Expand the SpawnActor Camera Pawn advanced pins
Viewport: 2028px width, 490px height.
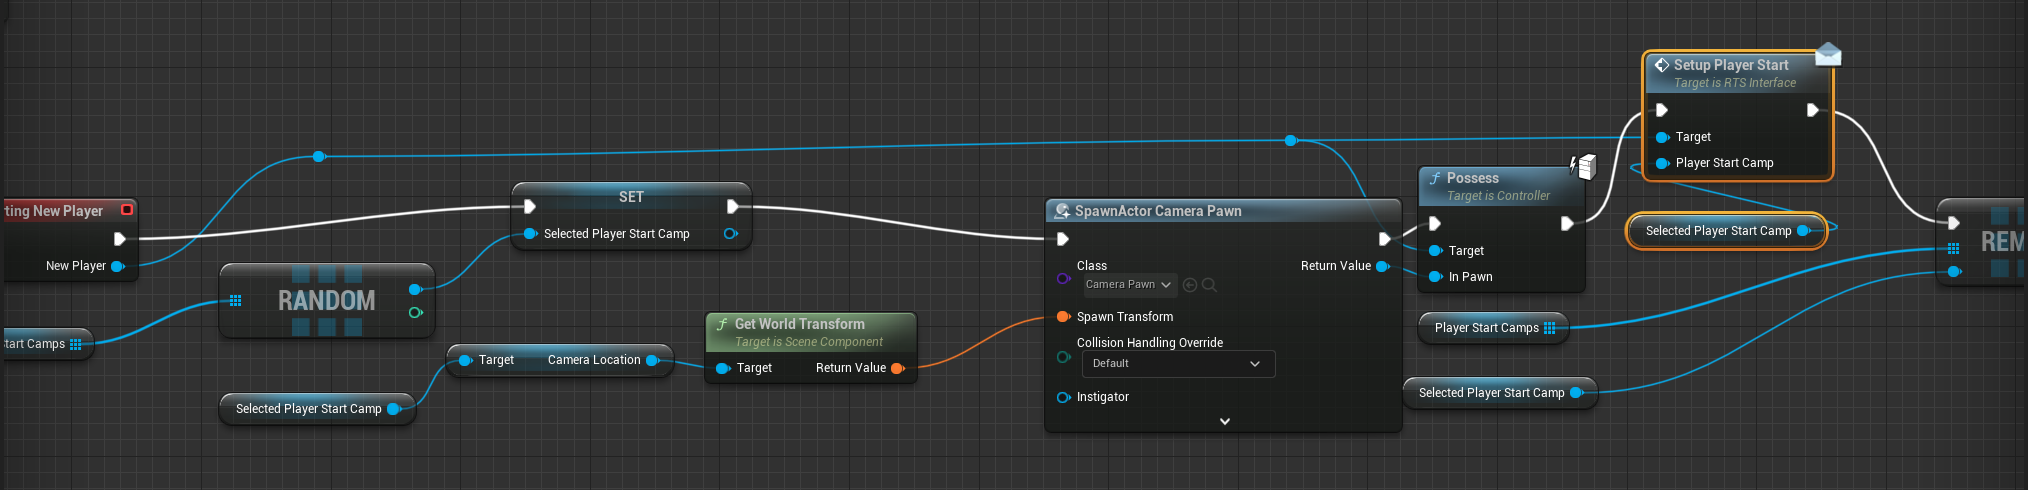point(1224,421)
